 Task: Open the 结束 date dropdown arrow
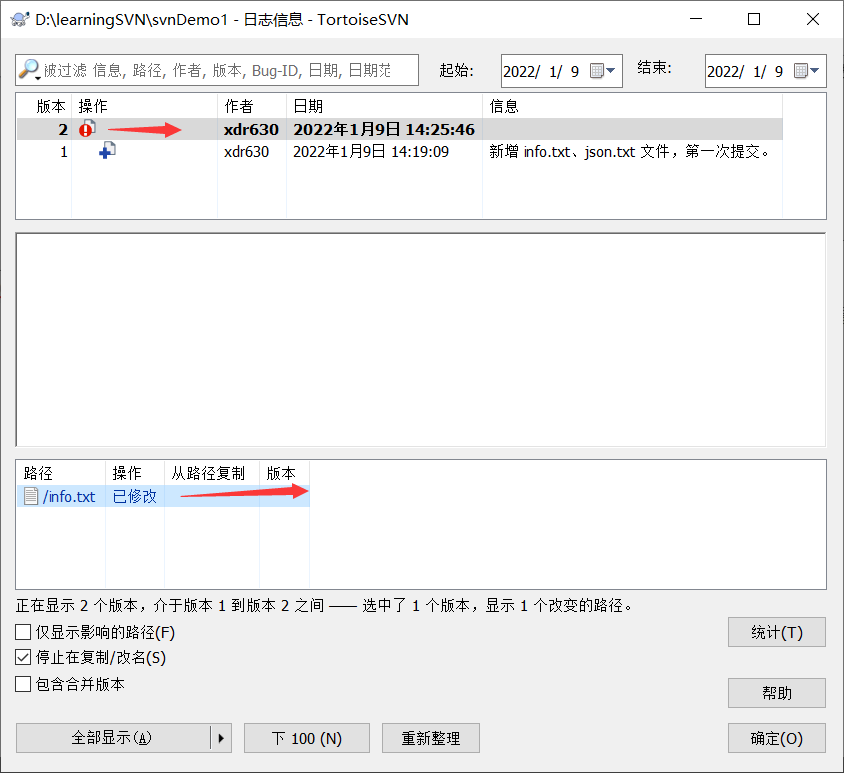814,70
